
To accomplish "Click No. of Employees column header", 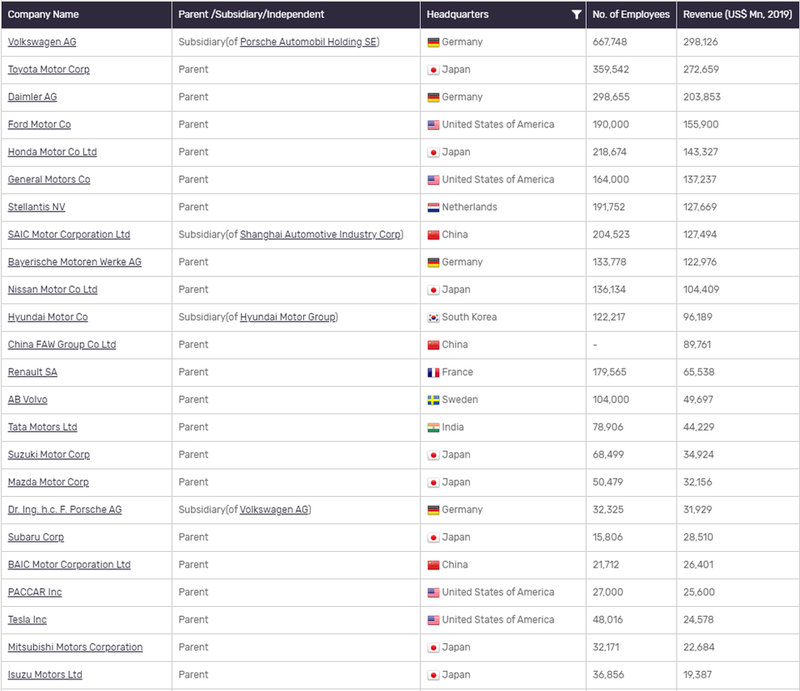I will (631, 14).
